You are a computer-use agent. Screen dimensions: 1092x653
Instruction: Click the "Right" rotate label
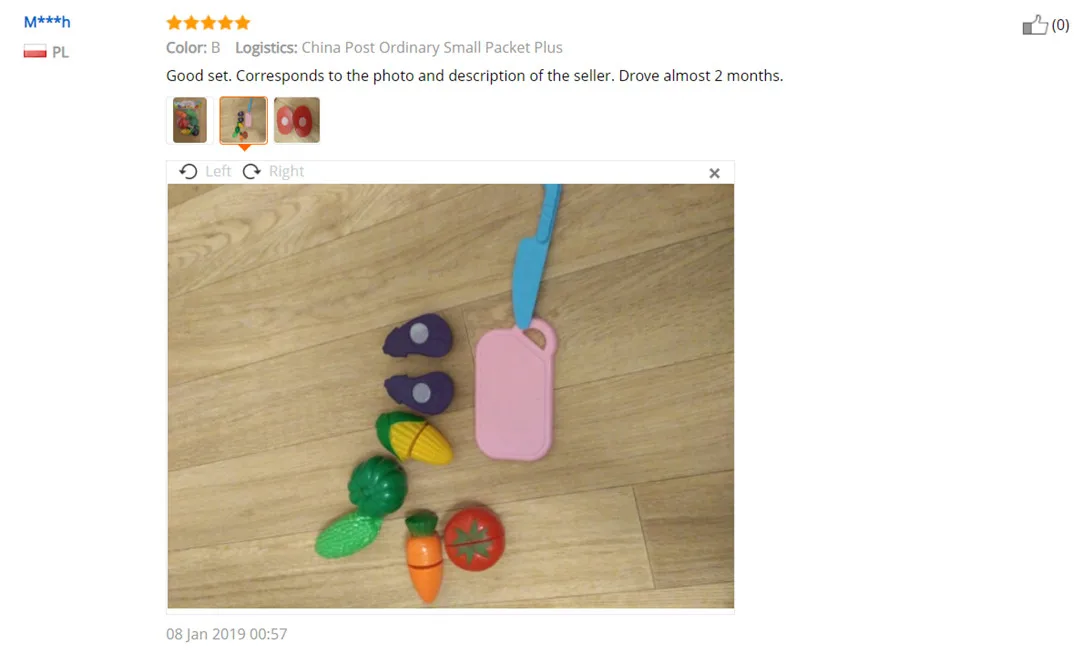(286, 171)
